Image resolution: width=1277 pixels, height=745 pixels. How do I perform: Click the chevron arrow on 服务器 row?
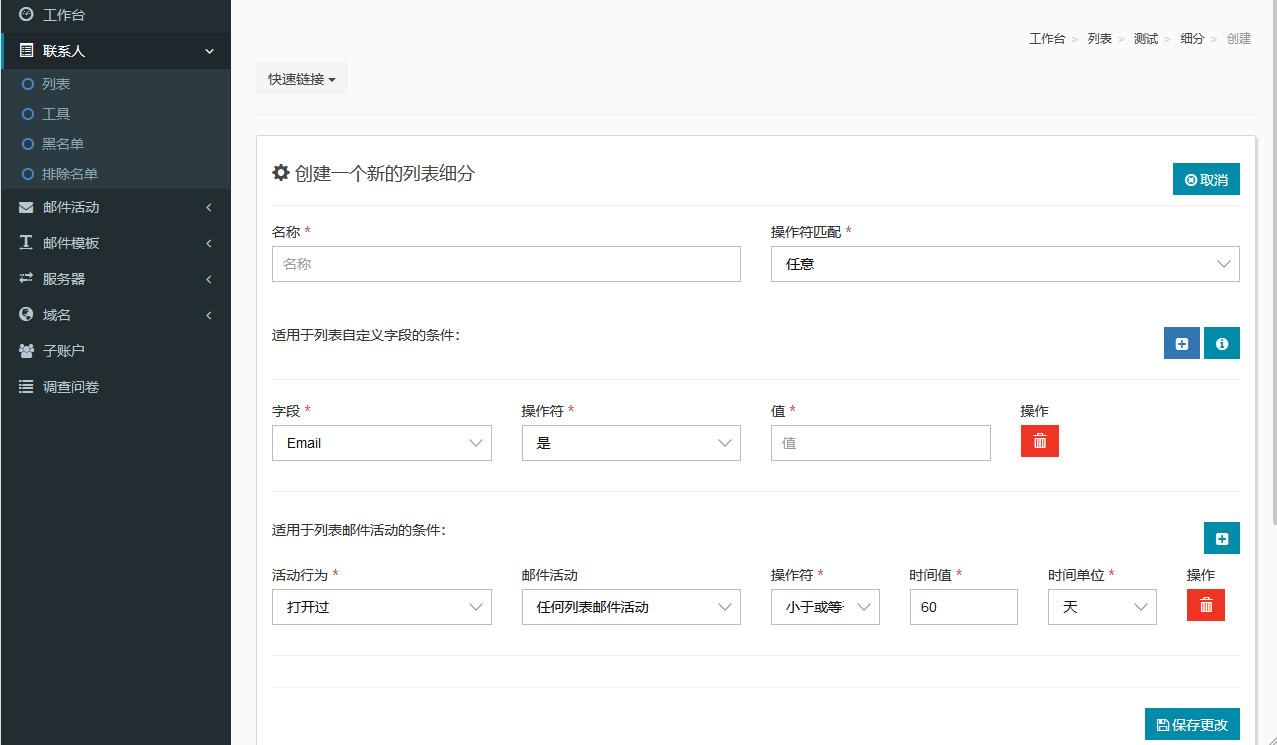tap(209, 279)
